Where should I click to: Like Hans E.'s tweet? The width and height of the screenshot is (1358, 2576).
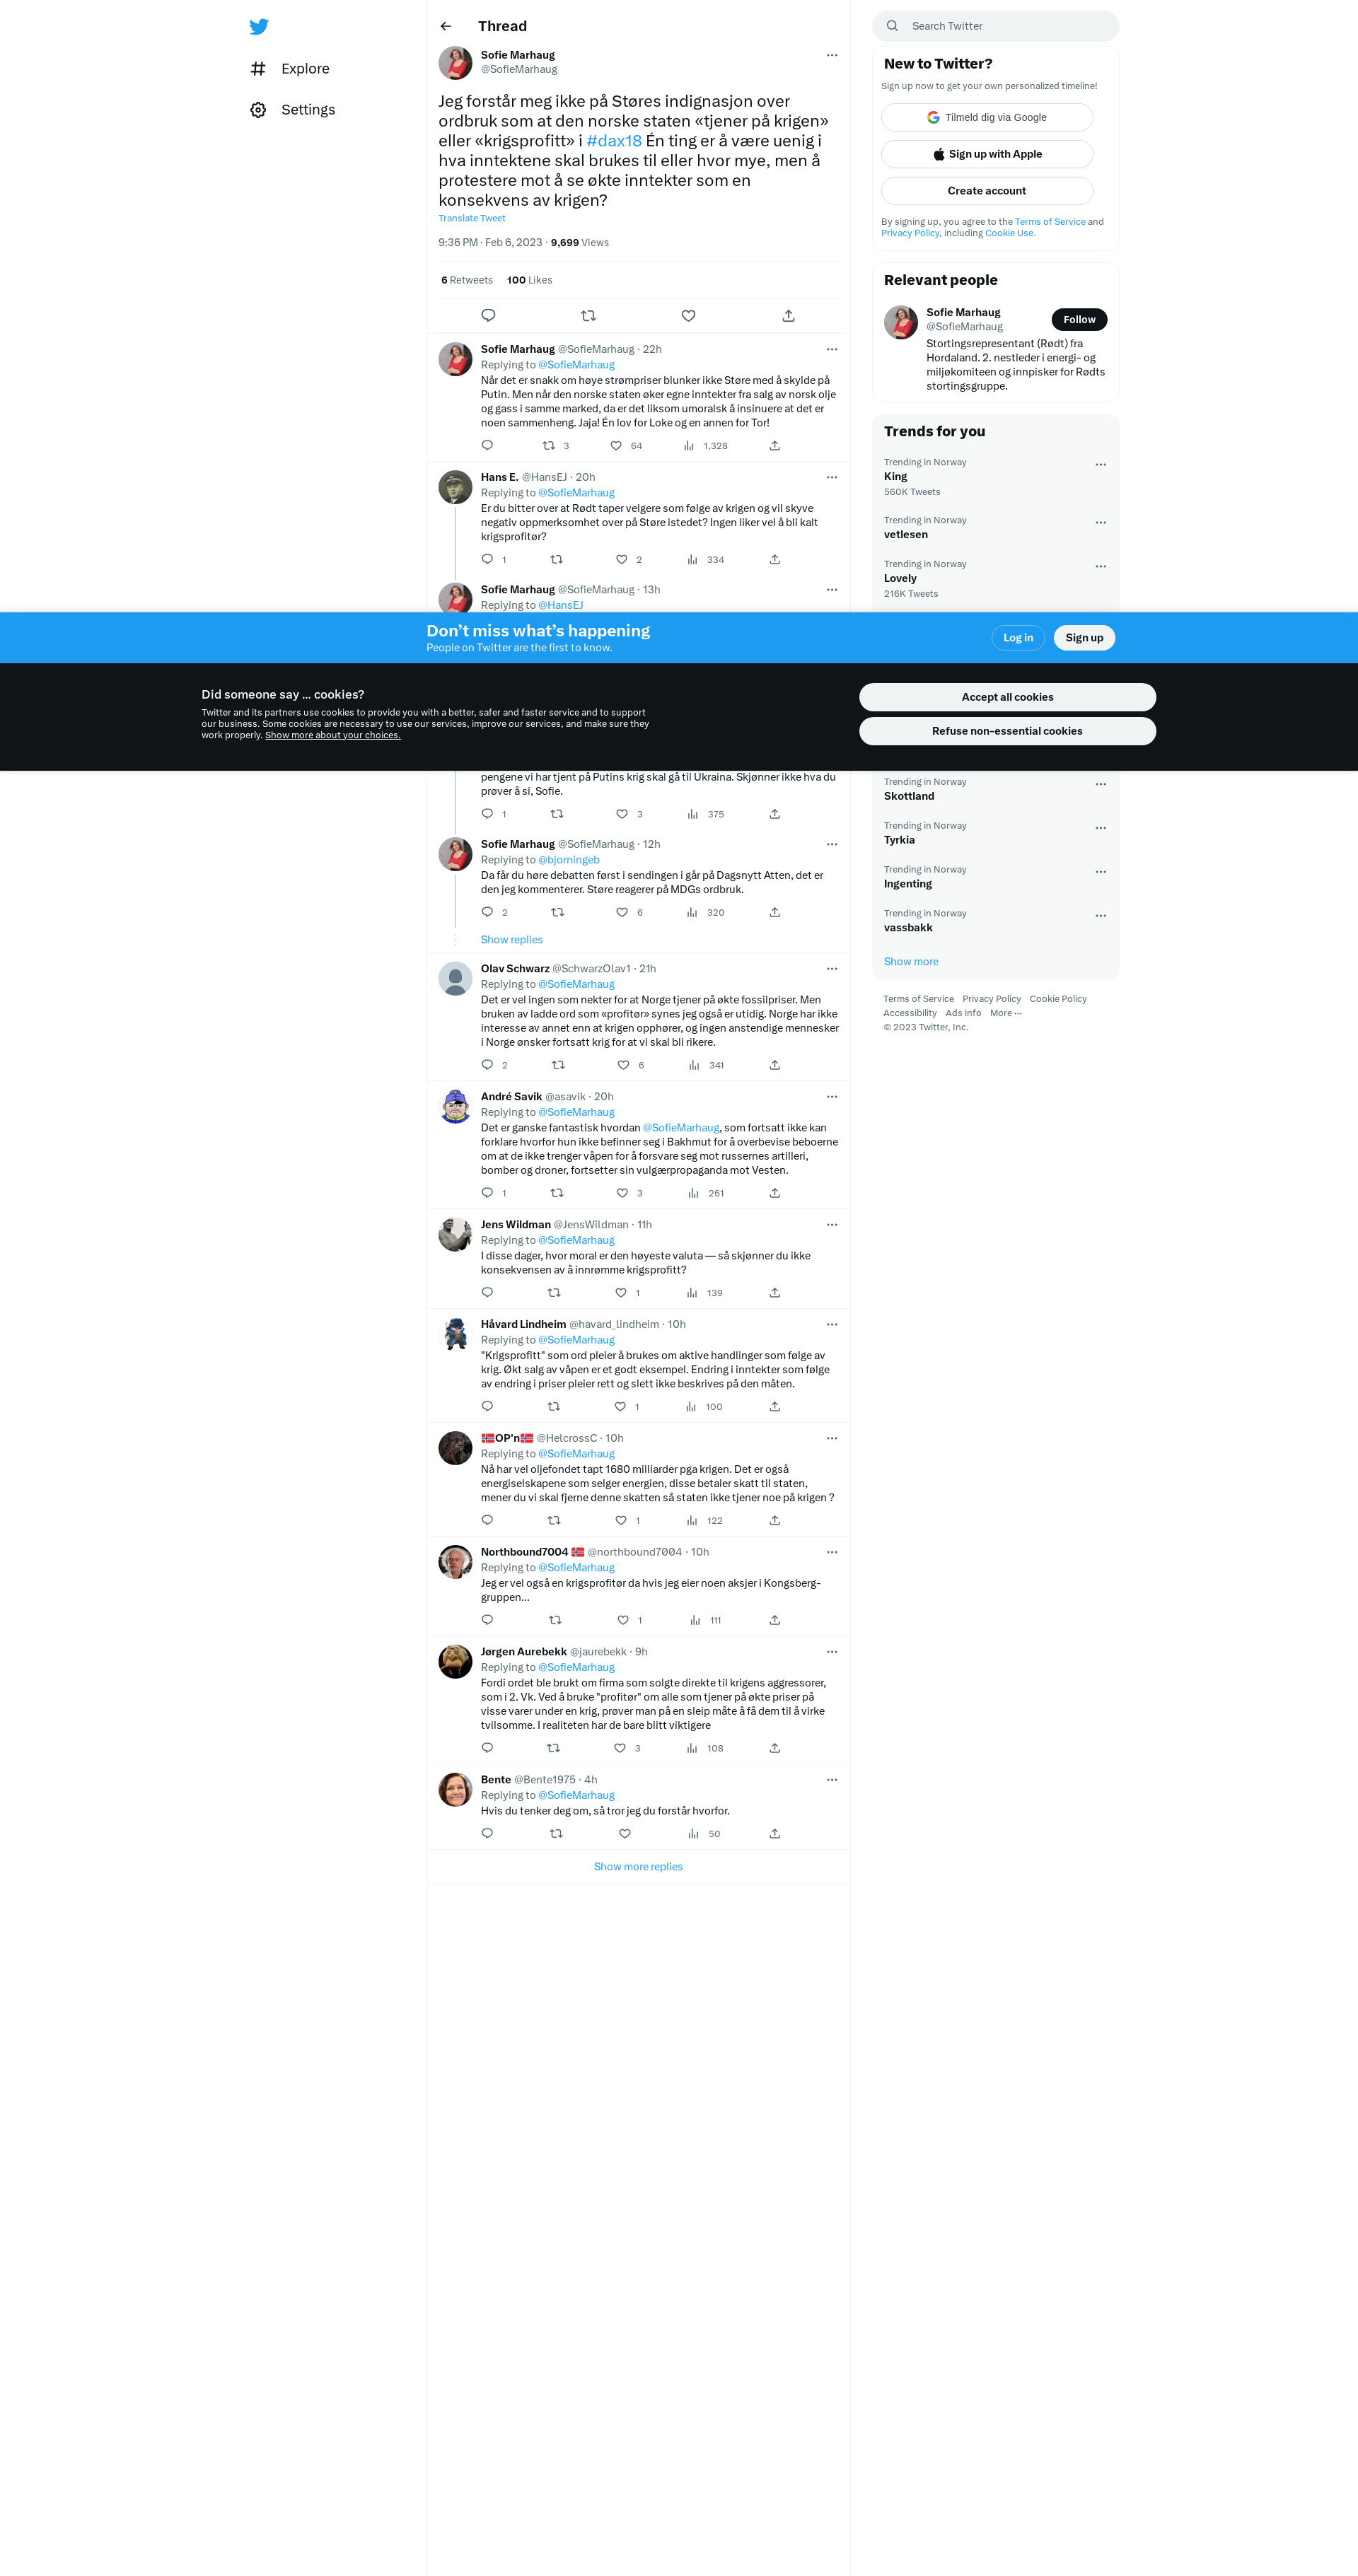click(x=628, y=559)
